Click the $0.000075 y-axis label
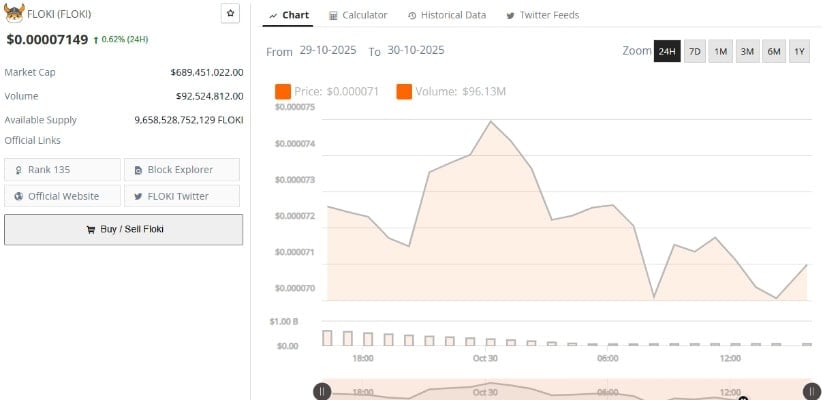825x400 pixels. click(x=295, y=107)
